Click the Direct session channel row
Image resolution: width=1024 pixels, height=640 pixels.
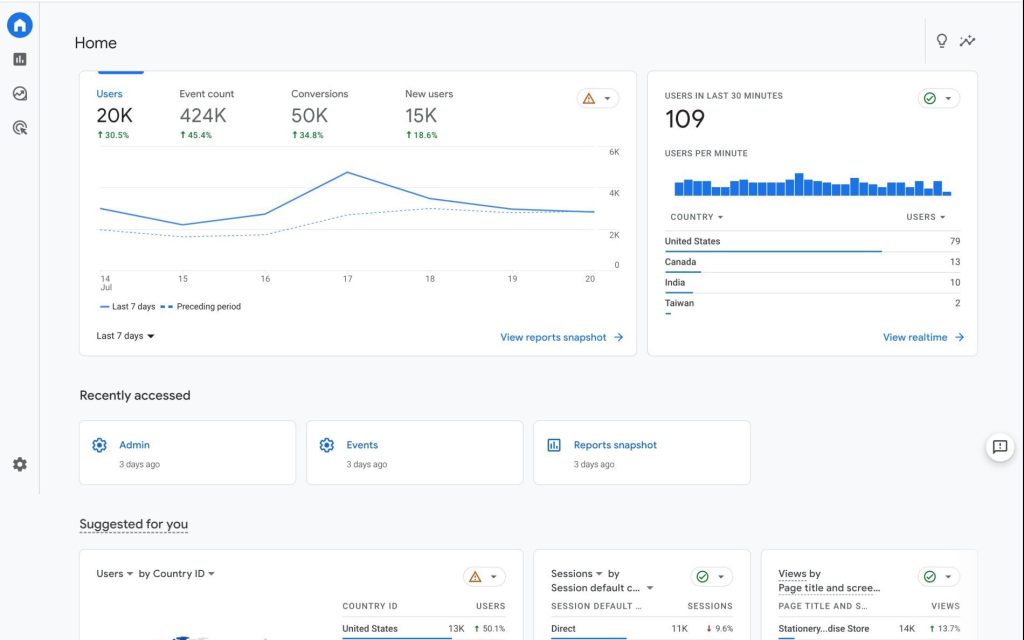pyautogui.click(x=641, y=629)
